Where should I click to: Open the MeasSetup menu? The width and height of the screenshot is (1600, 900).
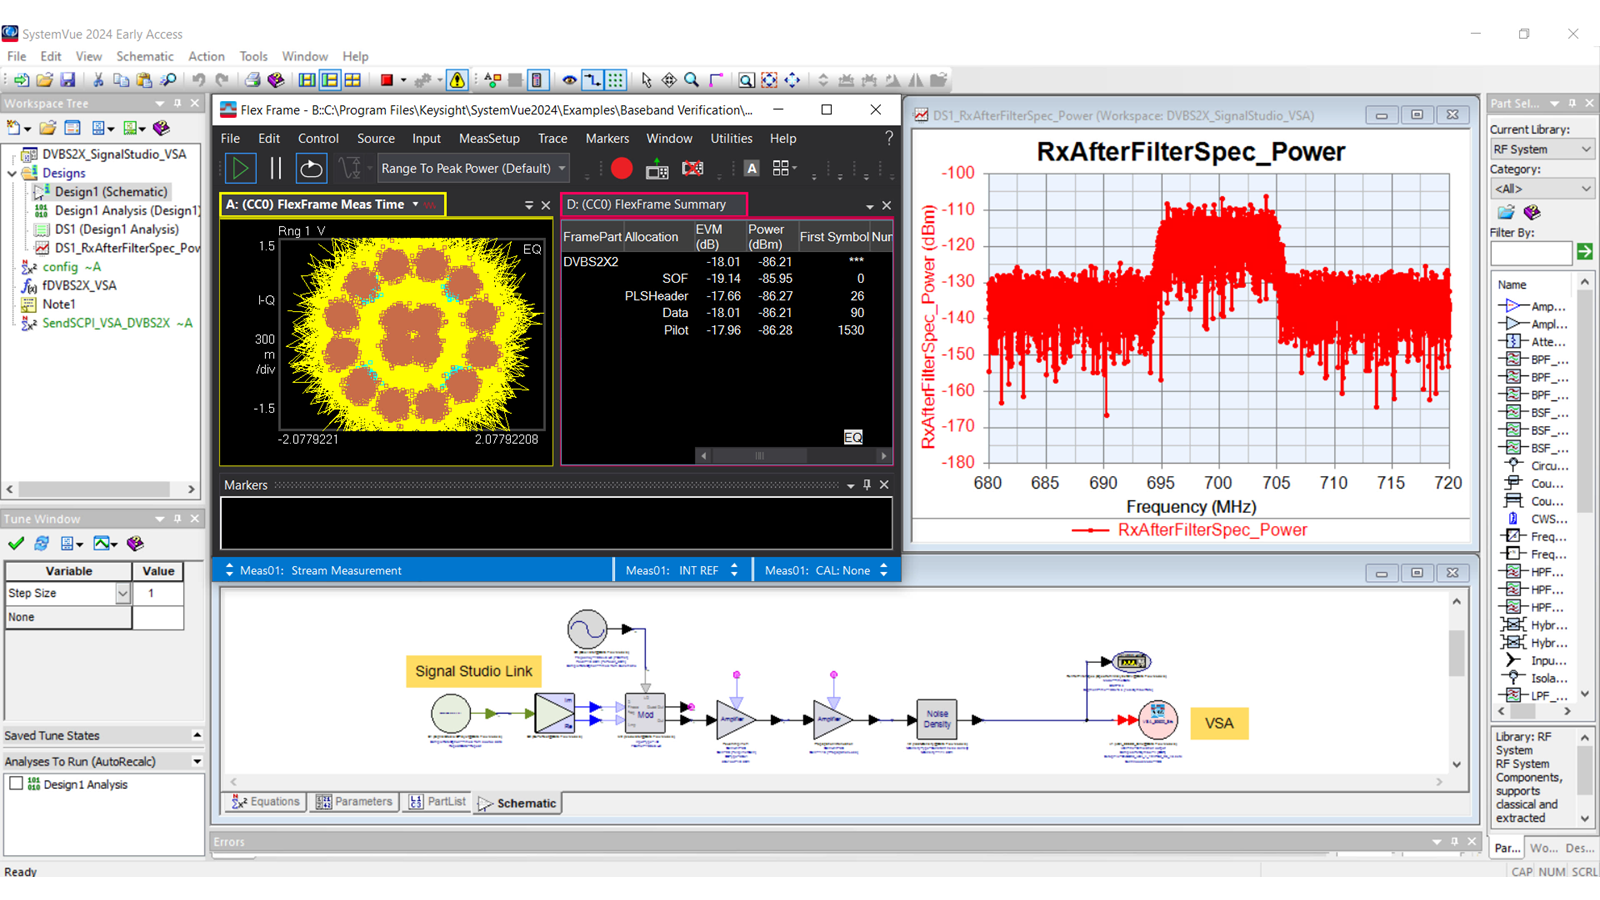click(x=489, y=138)
